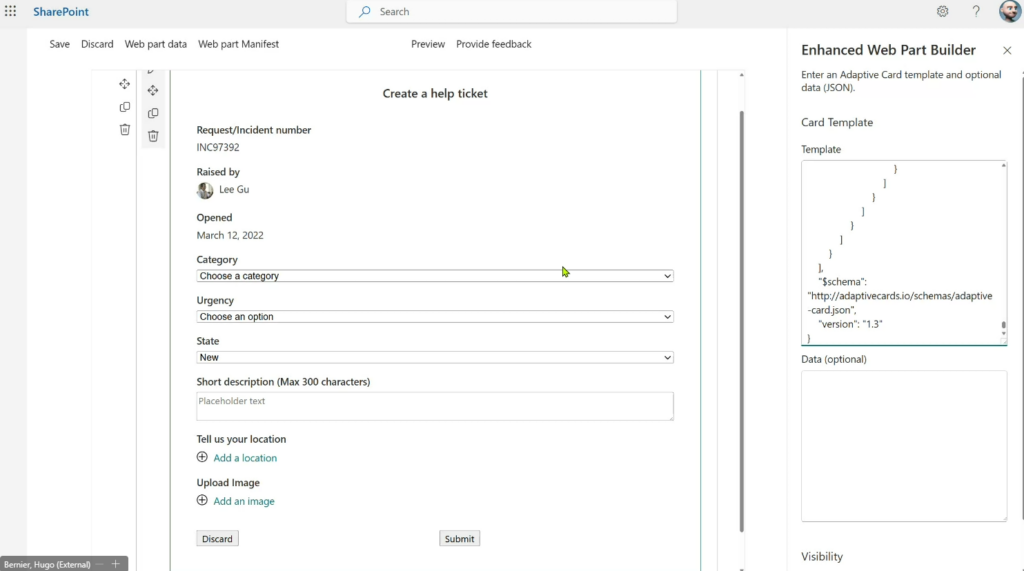1024x571 pixels.
Task: Delete the section using outer trash icon
Action: tap(125, 129)
